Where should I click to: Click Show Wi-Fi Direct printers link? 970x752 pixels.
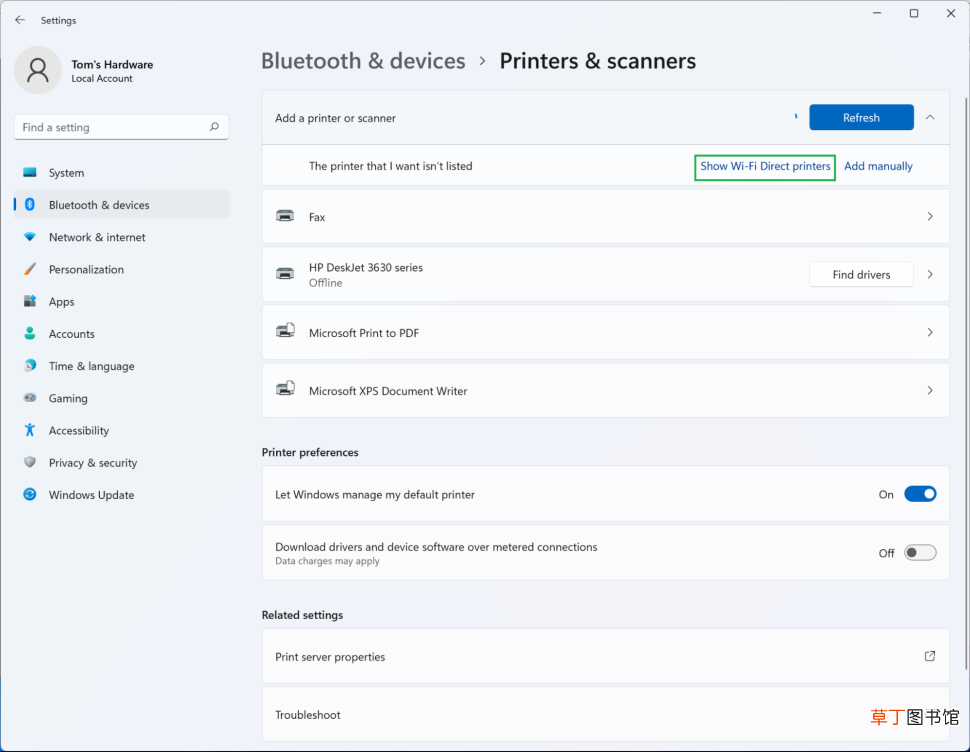tap(765, 166)
